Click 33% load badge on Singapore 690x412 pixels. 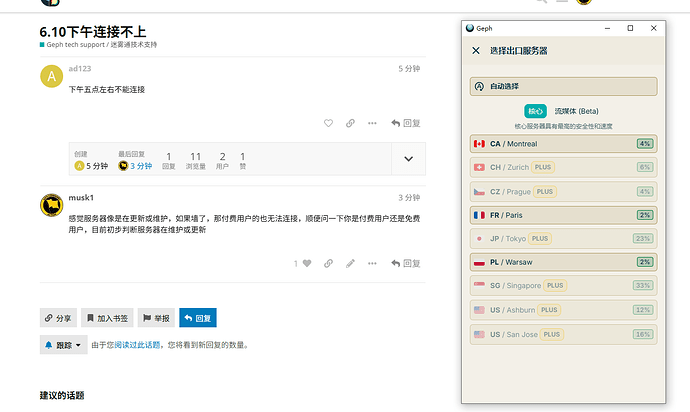[643, 286]
